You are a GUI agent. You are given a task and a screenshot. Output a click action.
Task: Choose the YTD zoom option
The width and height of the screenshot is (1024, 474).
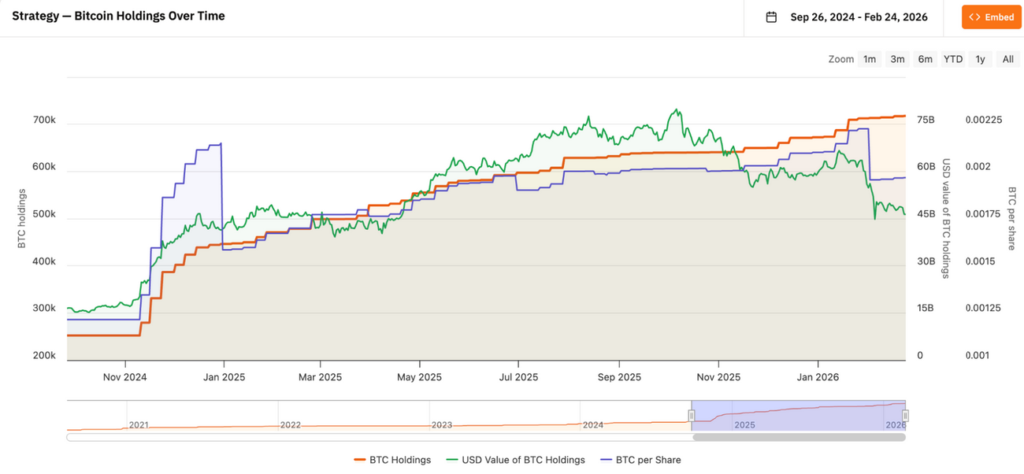(953, 59)
